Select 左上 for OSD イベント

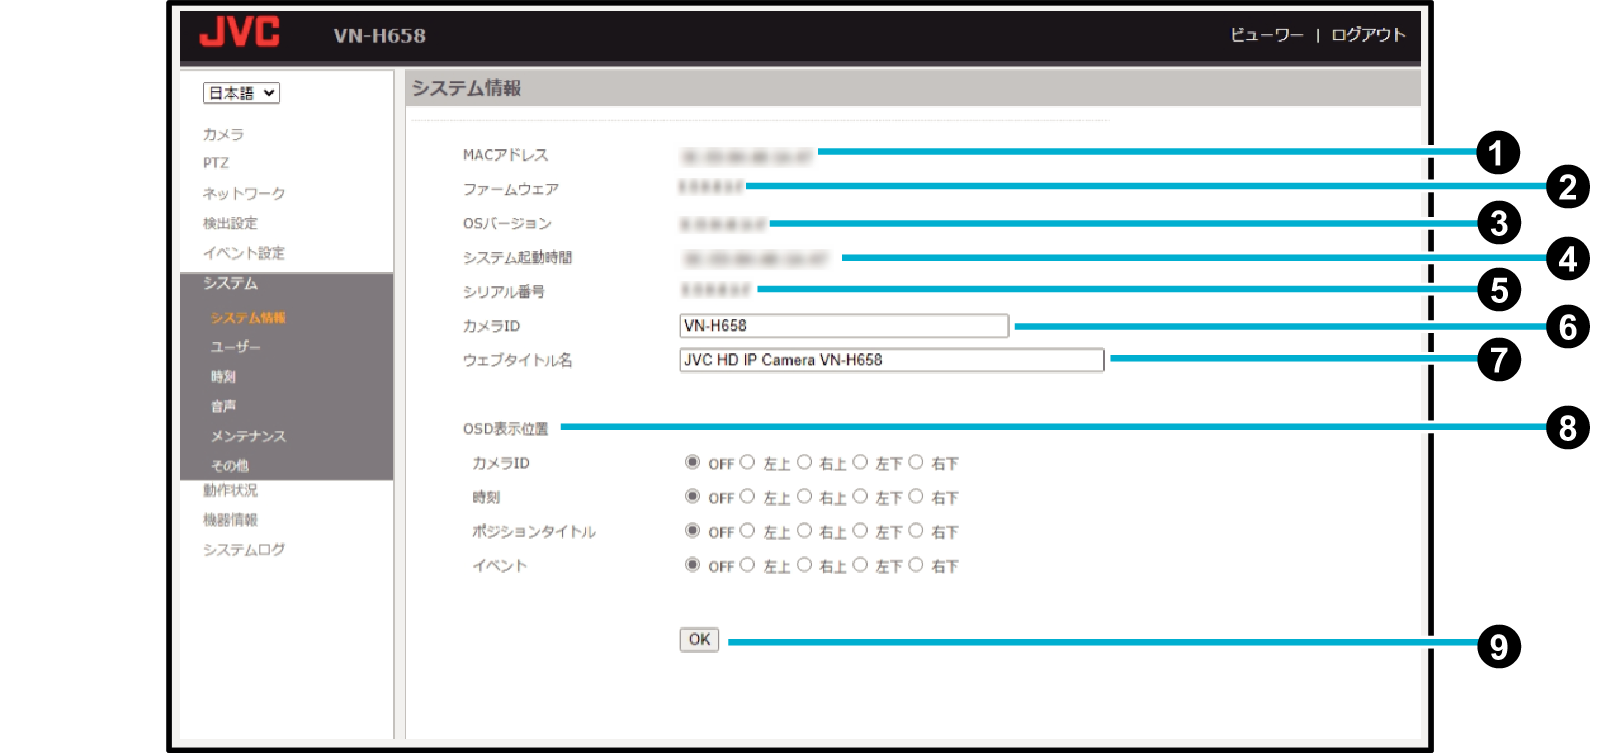coord(747,564)
